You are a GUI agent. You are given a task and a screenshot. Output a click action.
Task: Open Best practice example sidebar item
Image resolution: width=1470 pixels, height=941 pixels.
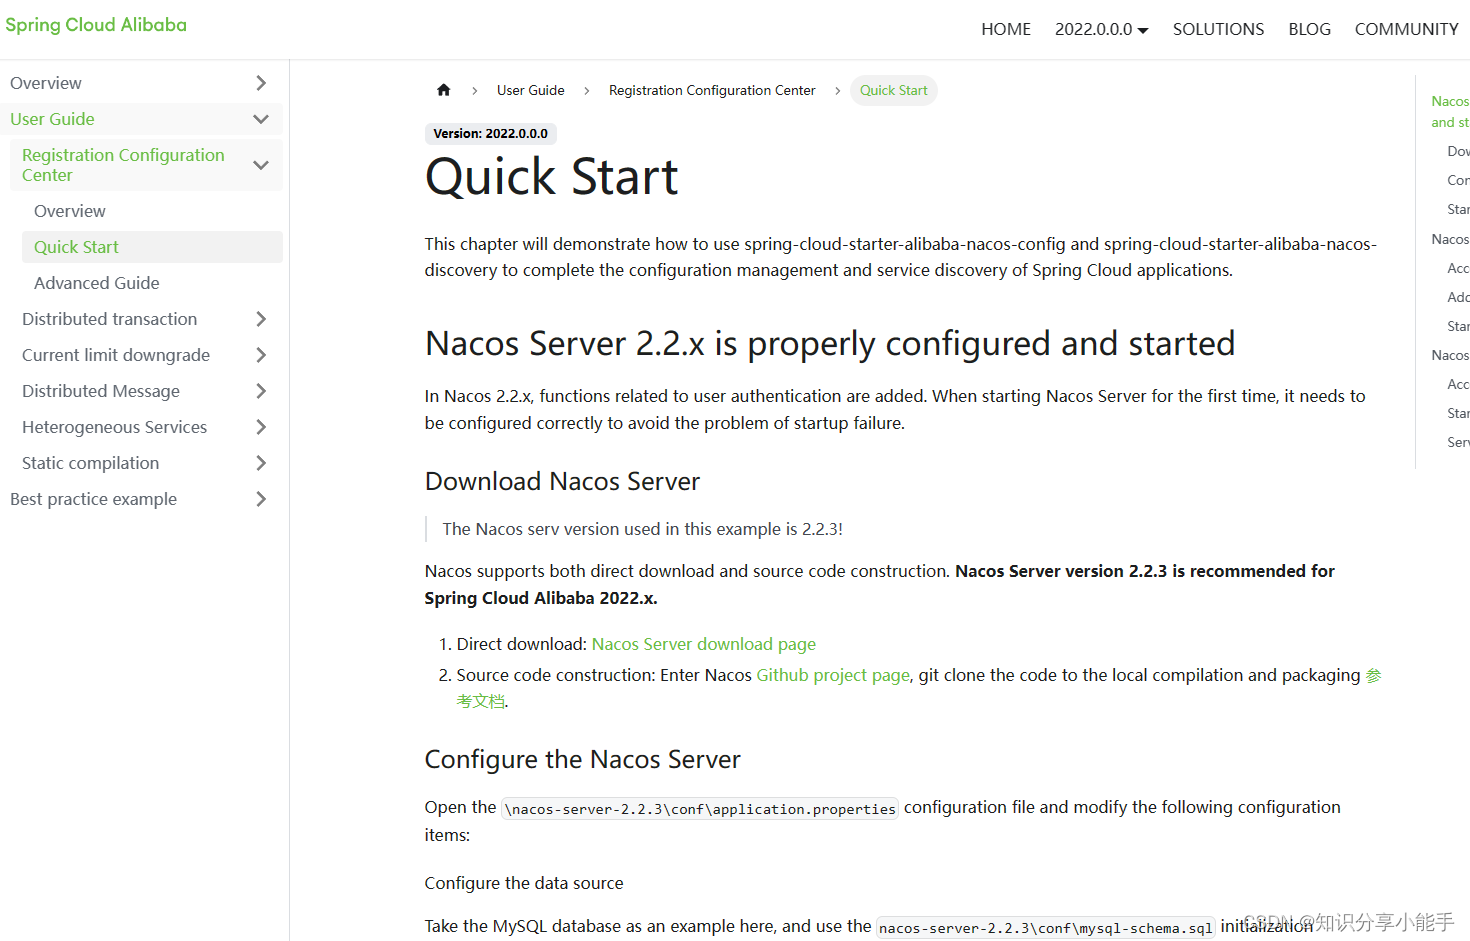[94, 499]
